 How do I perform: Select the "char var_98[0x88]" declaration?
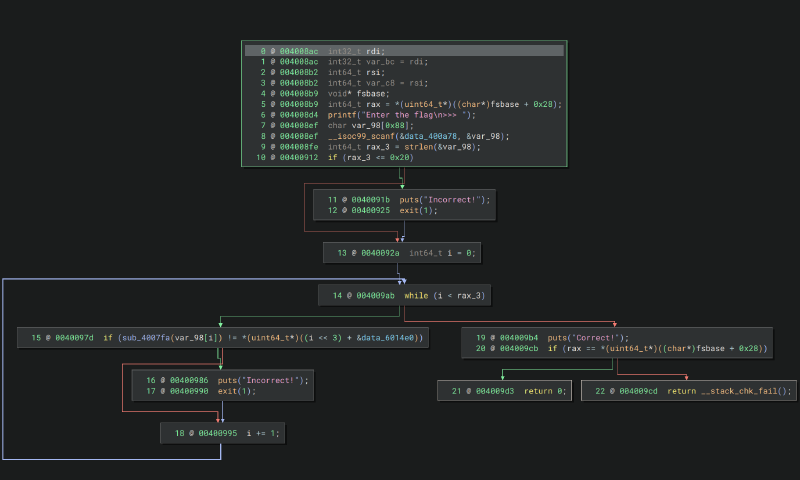click(x=370, y=126)
